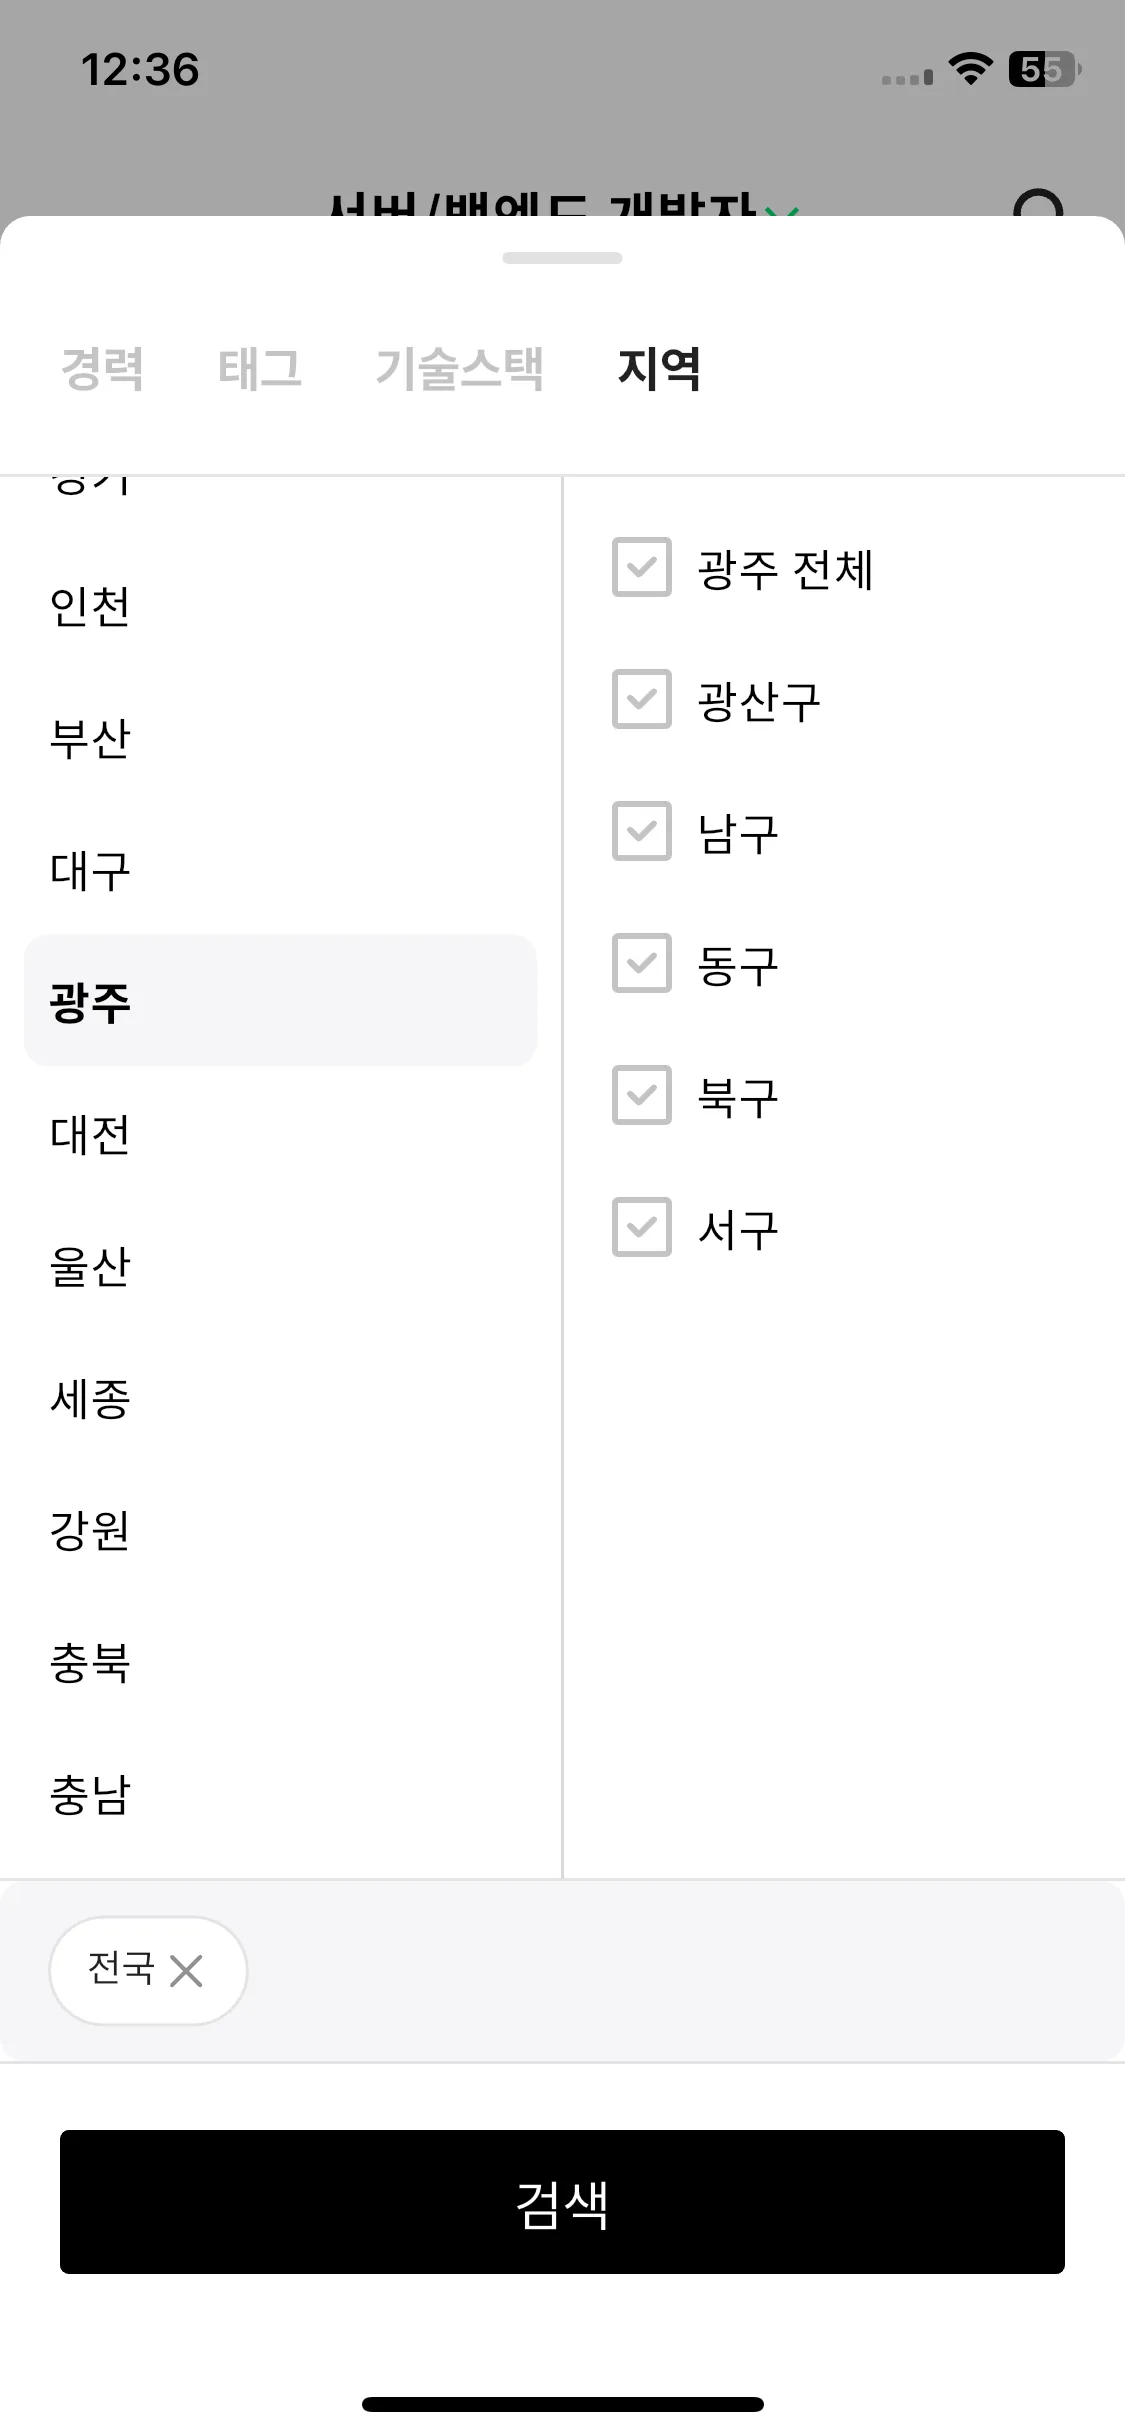Tap the Wi-Fi status icon
The height and width of the screenshot is (2436, 1125).
point(969,69)
